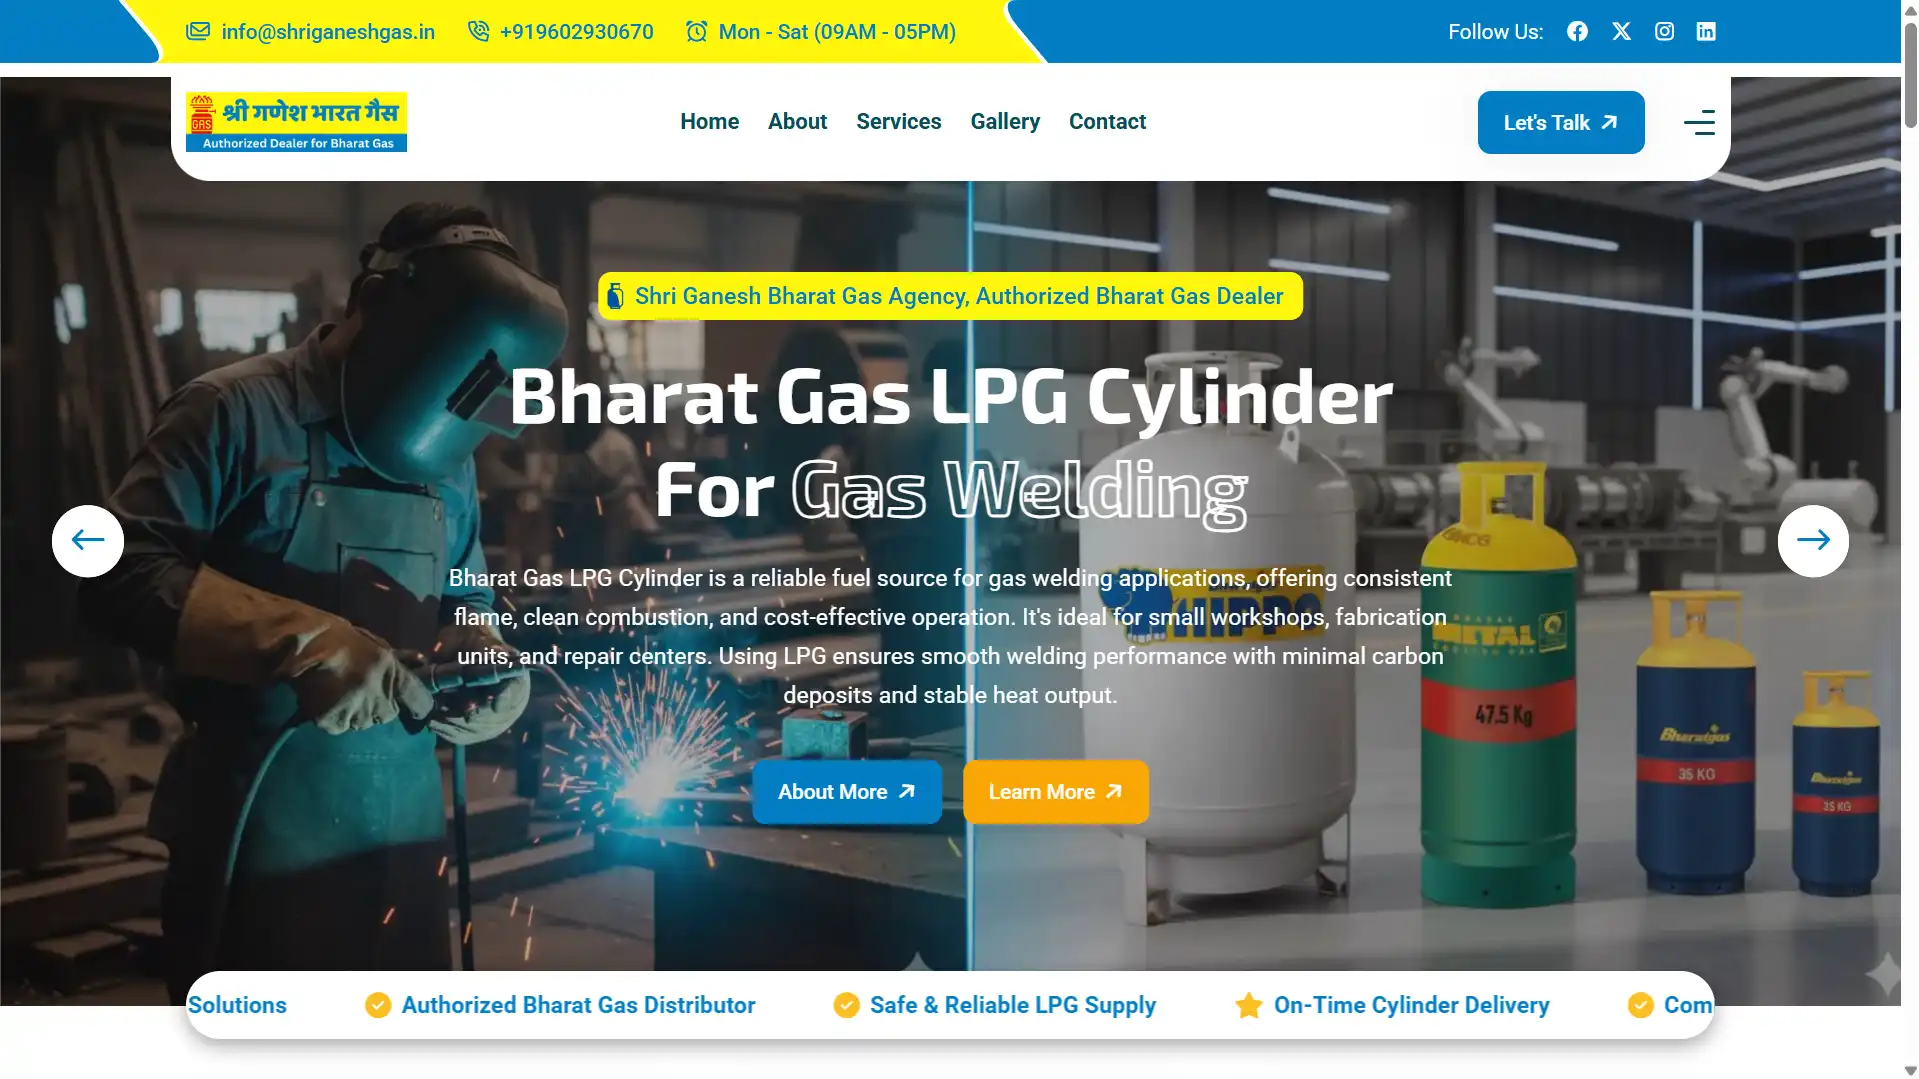Image resolution: width=1919 pixels, height=1079 pixels.
Task: Email info@shriganeshgas.in link
Action: 328,32
